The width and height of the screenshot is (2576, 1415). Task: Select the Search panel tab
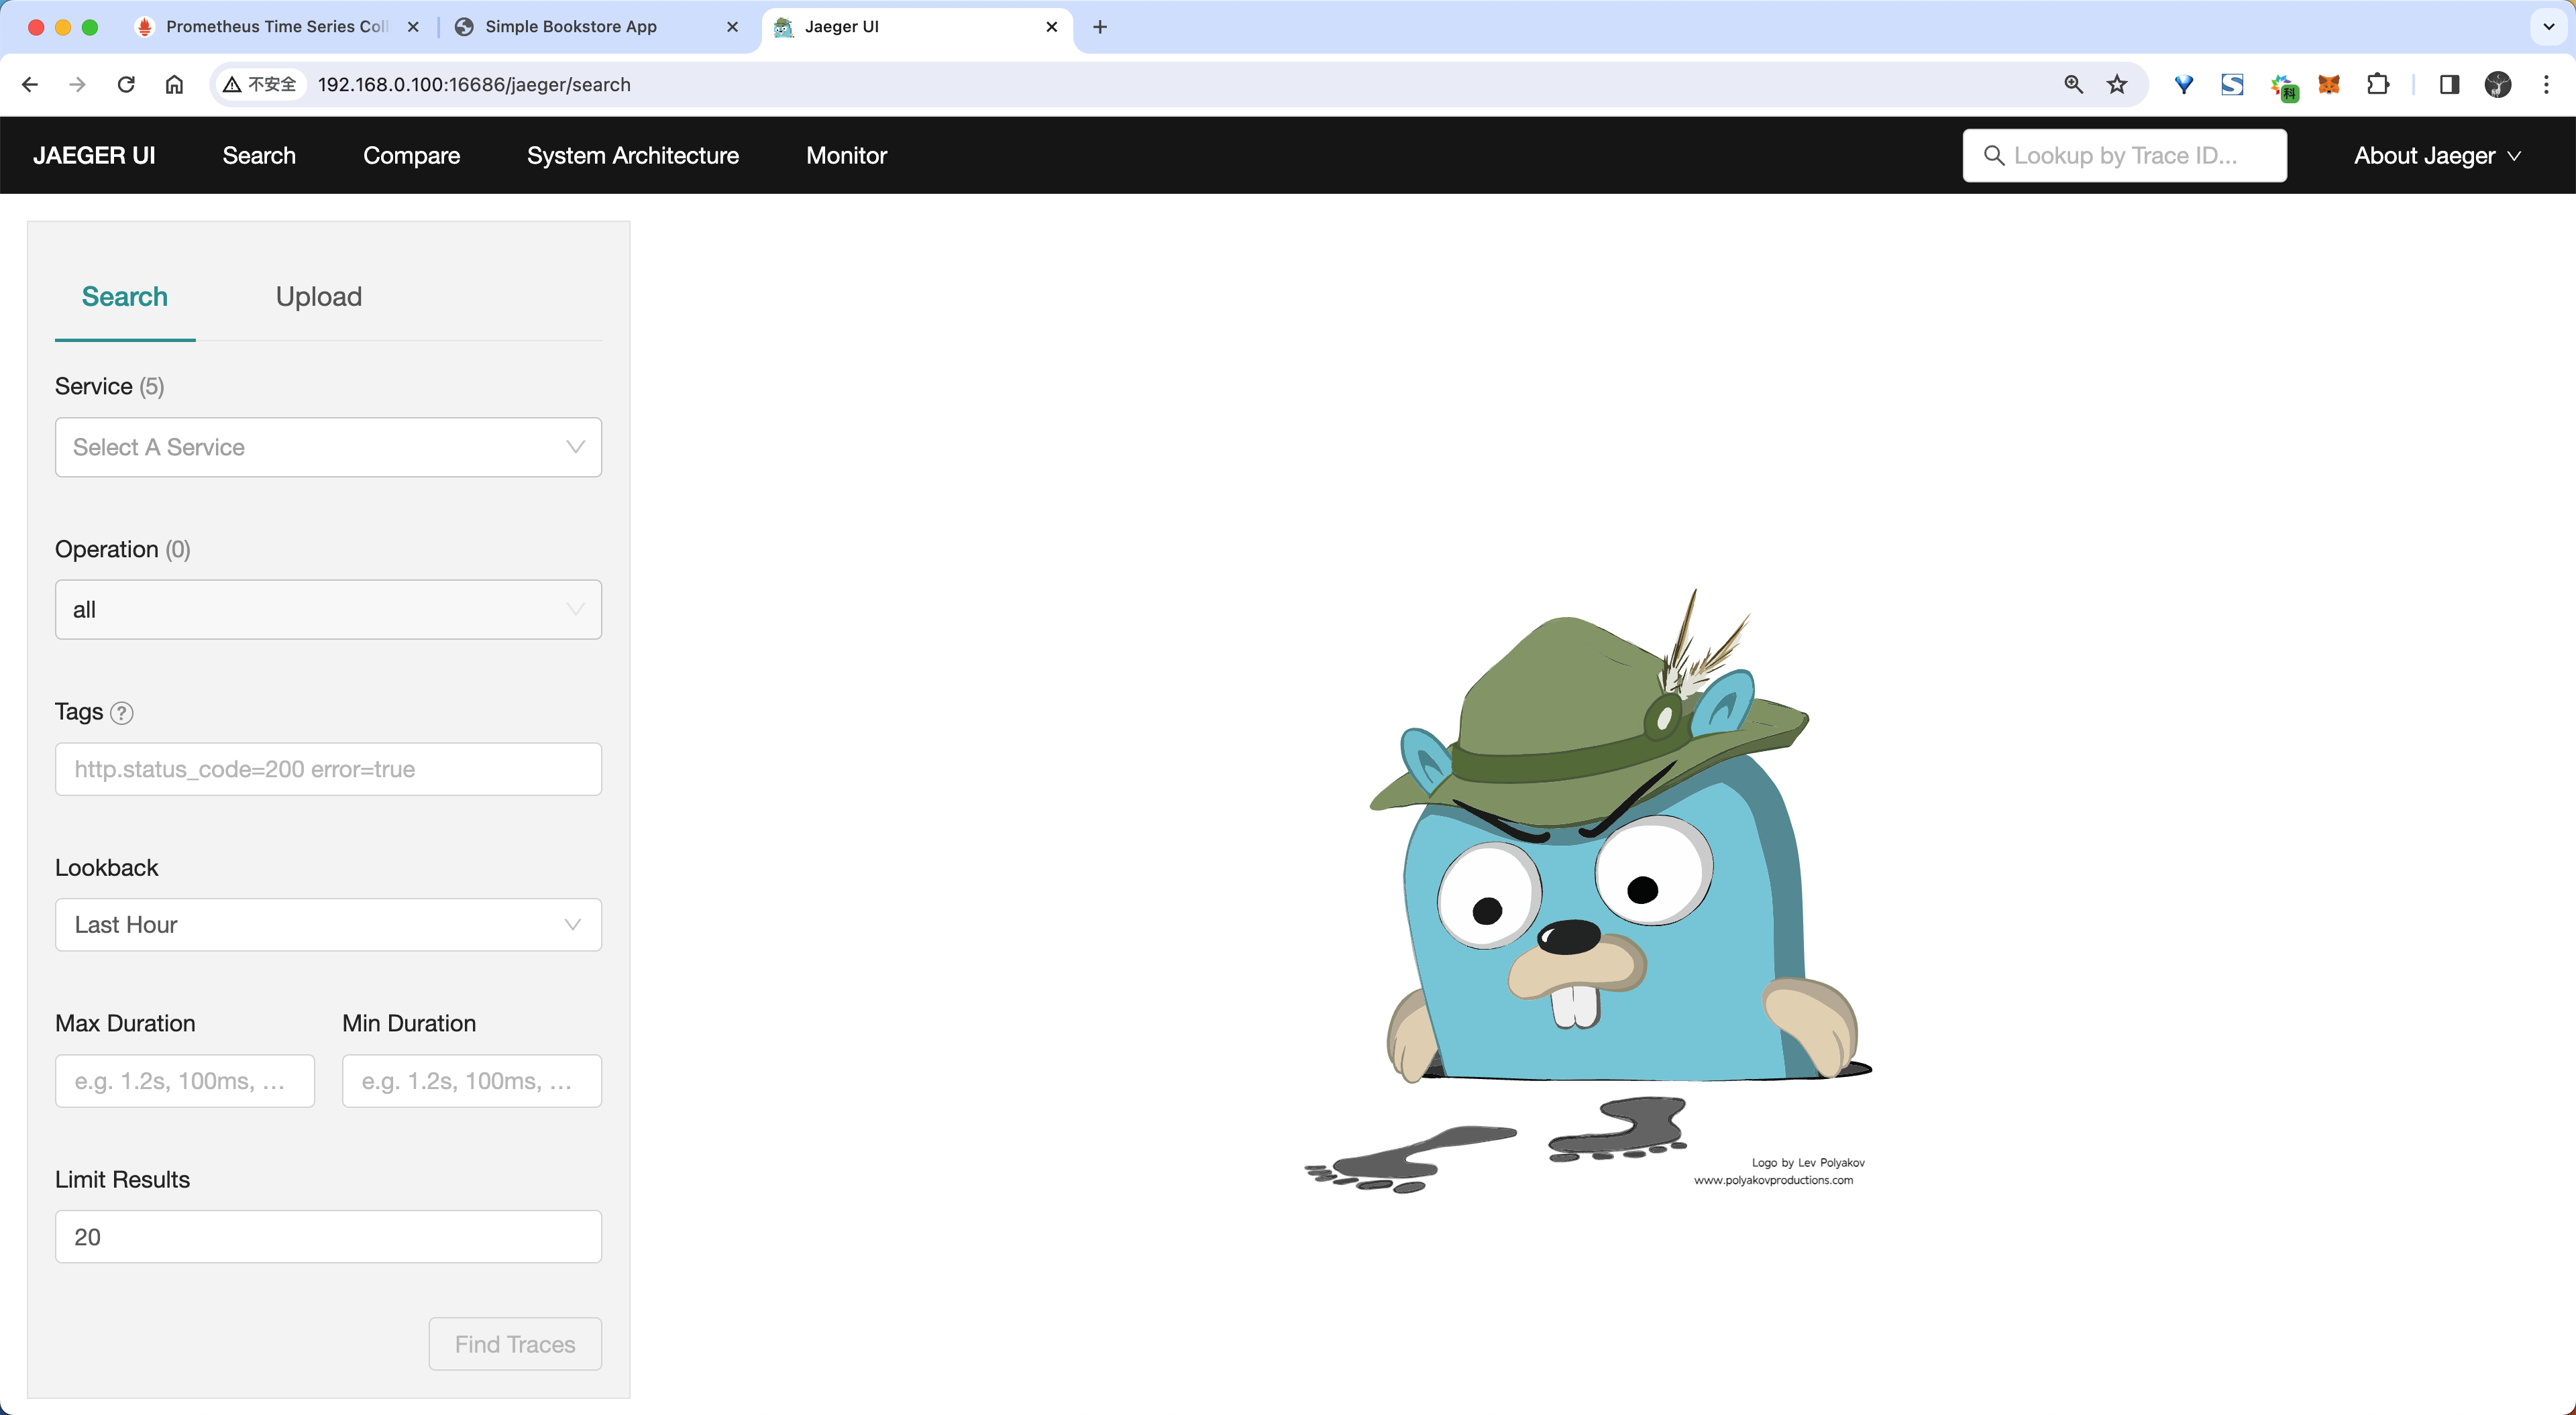coord(125,296)
